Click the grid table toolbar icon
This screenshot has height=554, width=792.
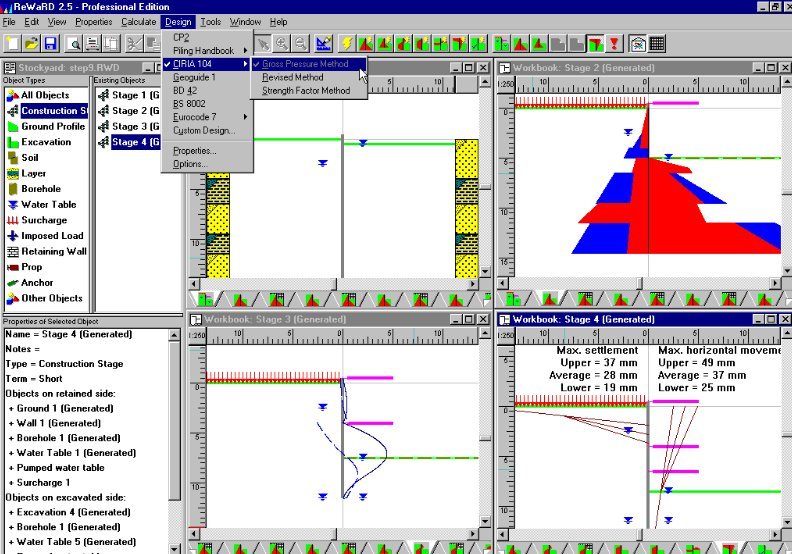point(657,44)
